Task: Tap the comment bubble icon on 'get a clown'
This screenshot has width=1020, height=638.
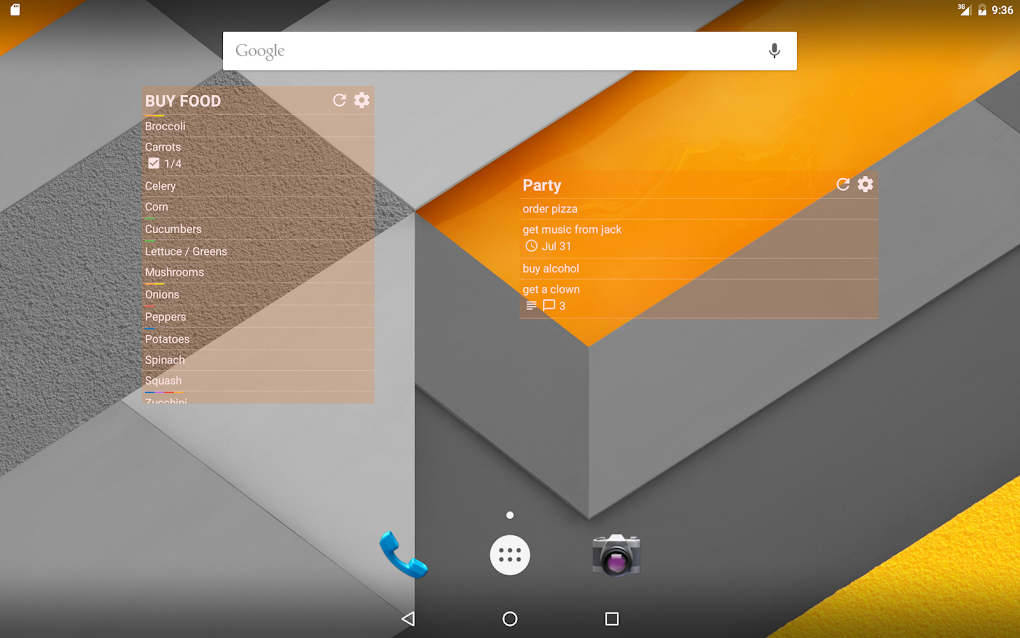Action: coord(549,305)
